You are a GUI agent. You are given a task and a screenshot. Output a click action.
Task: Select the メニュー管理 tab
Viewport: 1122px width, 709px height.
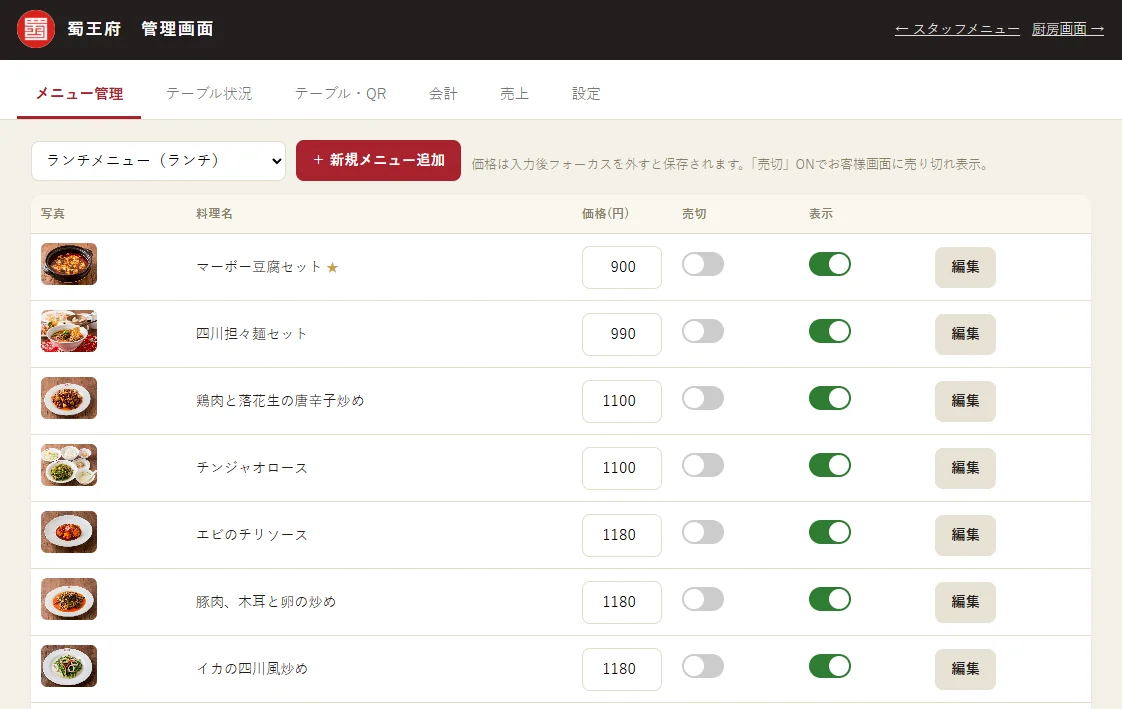click(79, 94)
